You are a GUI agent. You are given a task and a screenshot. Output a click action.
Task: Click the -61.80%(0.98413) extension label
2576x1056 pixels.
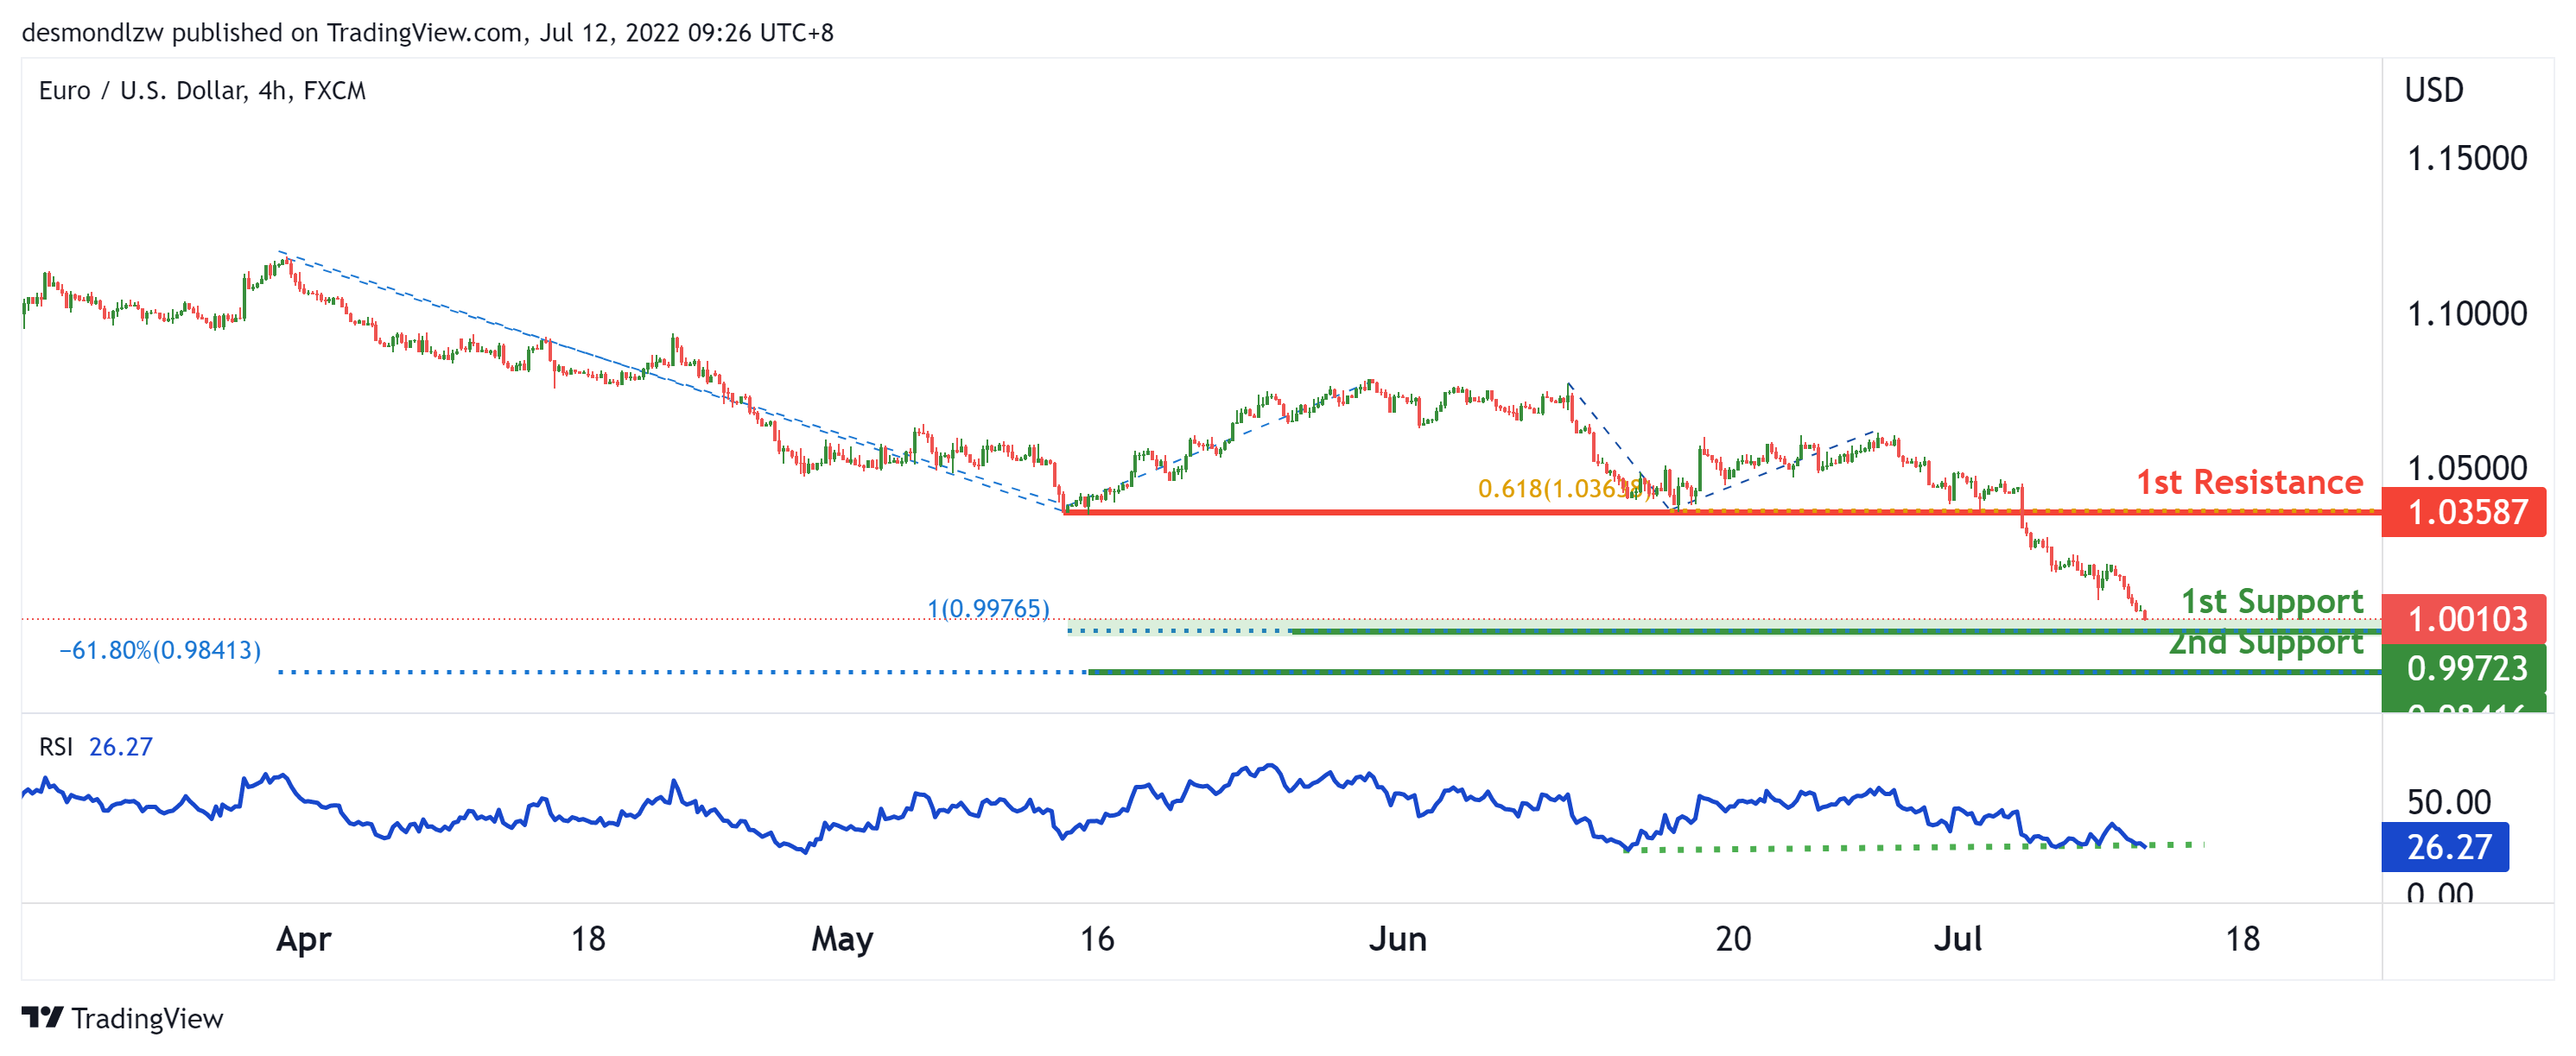pos(160,650)
